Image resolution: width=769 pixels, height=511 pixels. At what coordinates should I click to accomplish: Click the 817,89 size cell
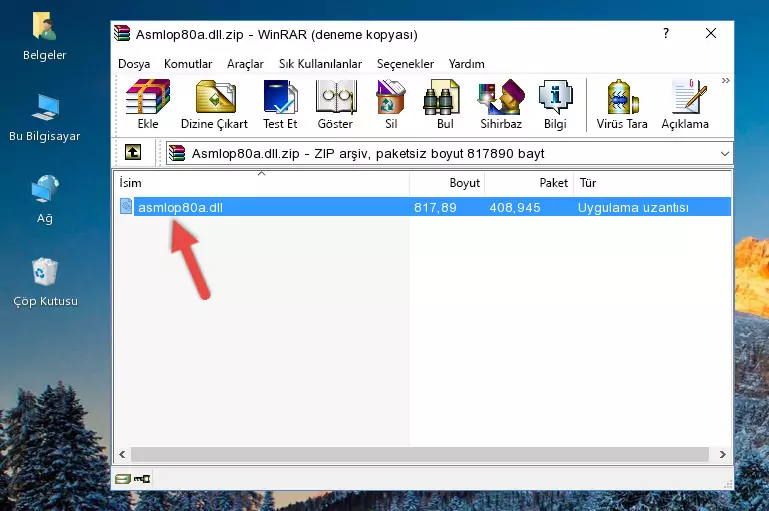coord(435,207)
